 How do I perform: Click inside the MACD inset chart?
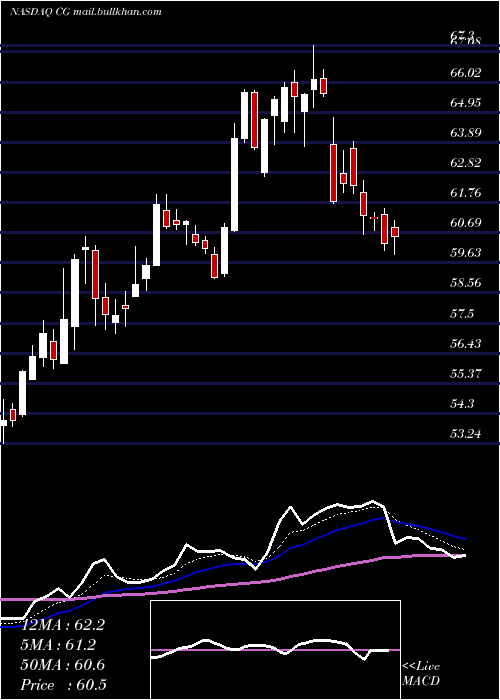pyautogui.click(x=275, y=650)
